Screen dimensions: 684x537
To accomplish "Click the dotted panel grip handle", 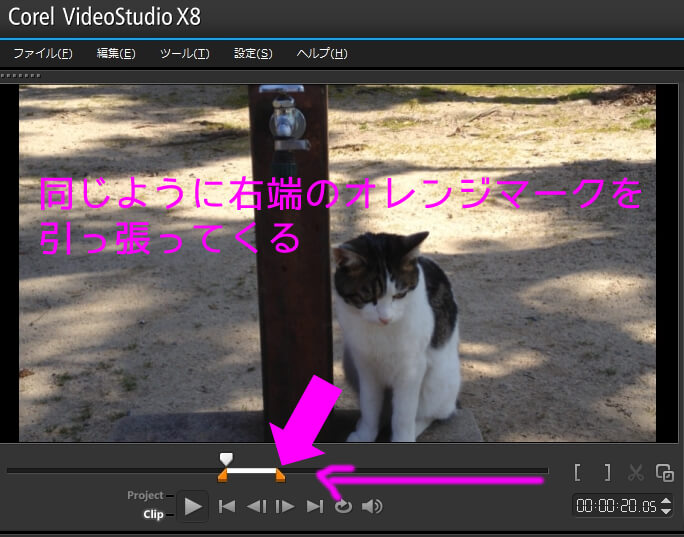I will (x=21, y=75).
